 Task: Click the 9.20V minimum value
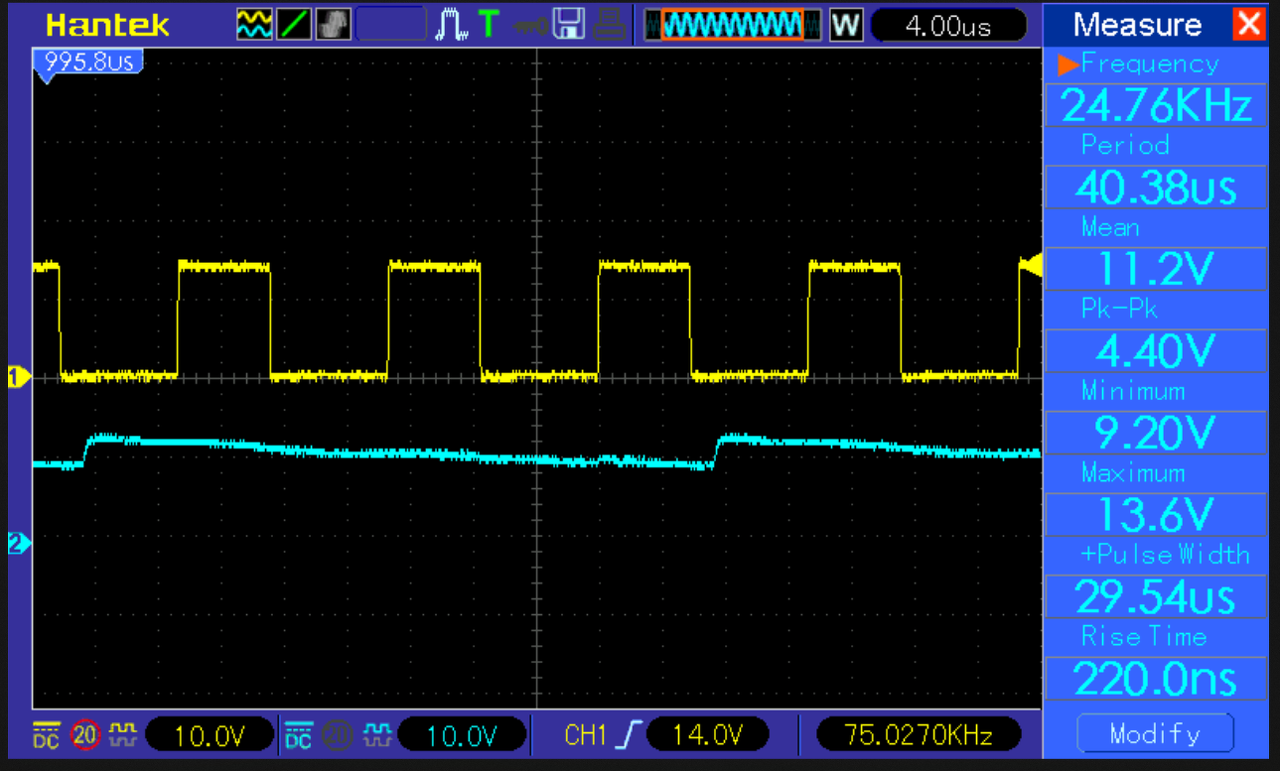(x=1156, y=433)
